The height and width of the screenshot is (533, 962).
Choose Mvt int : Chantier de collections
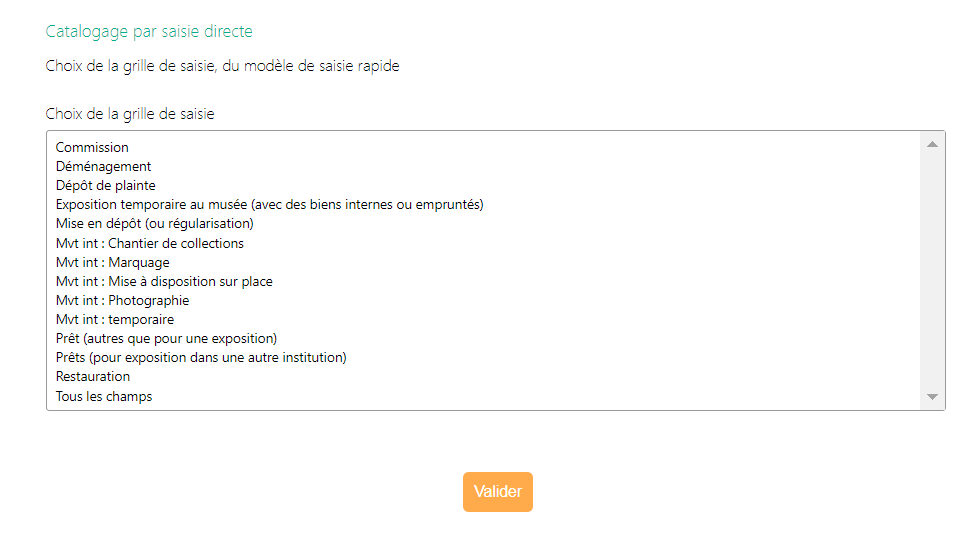tap(150, 243)
